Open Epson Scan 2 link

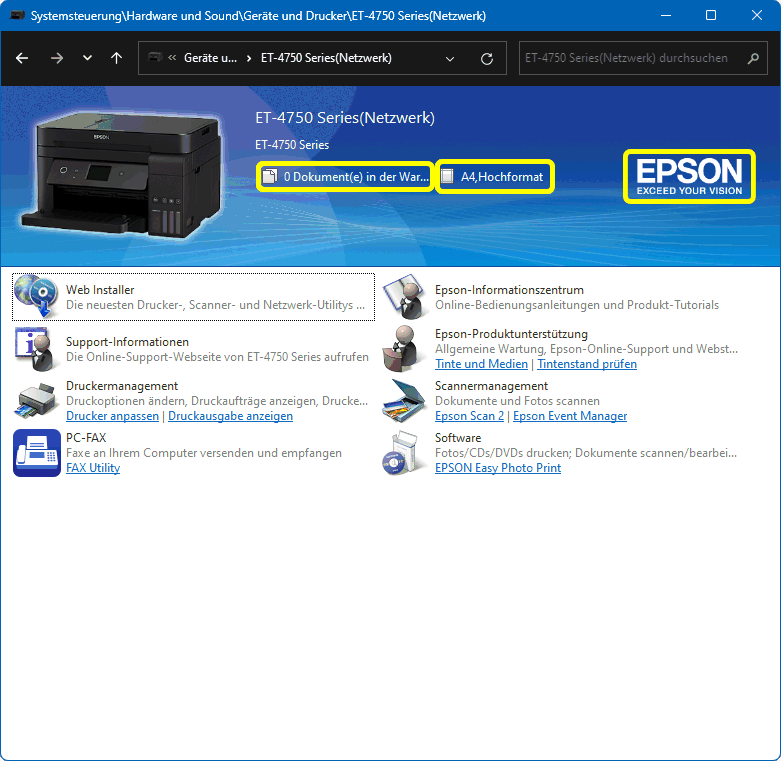469,416
